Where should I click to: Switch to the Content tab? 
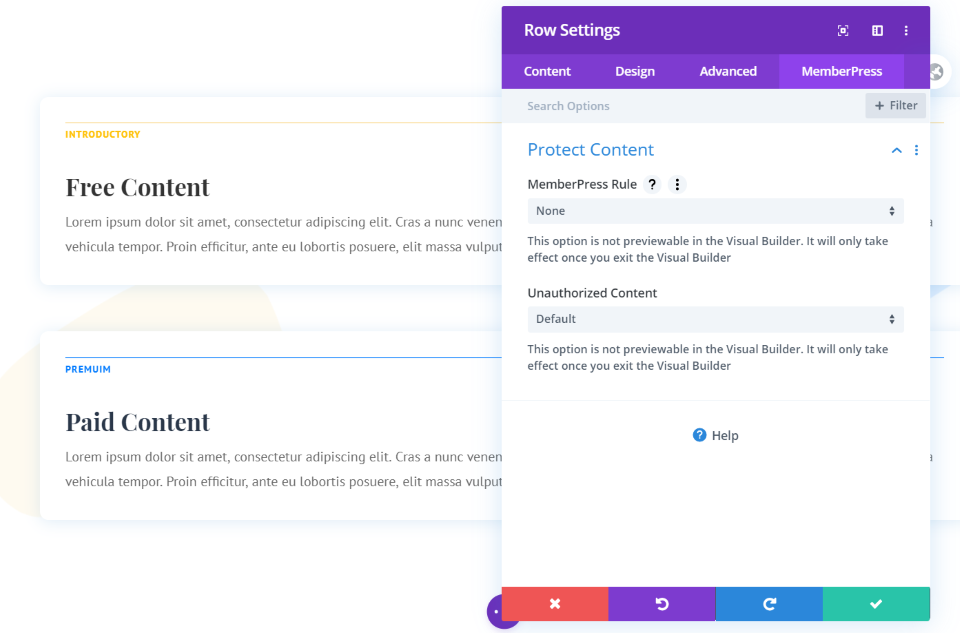[x=547, y=71]
